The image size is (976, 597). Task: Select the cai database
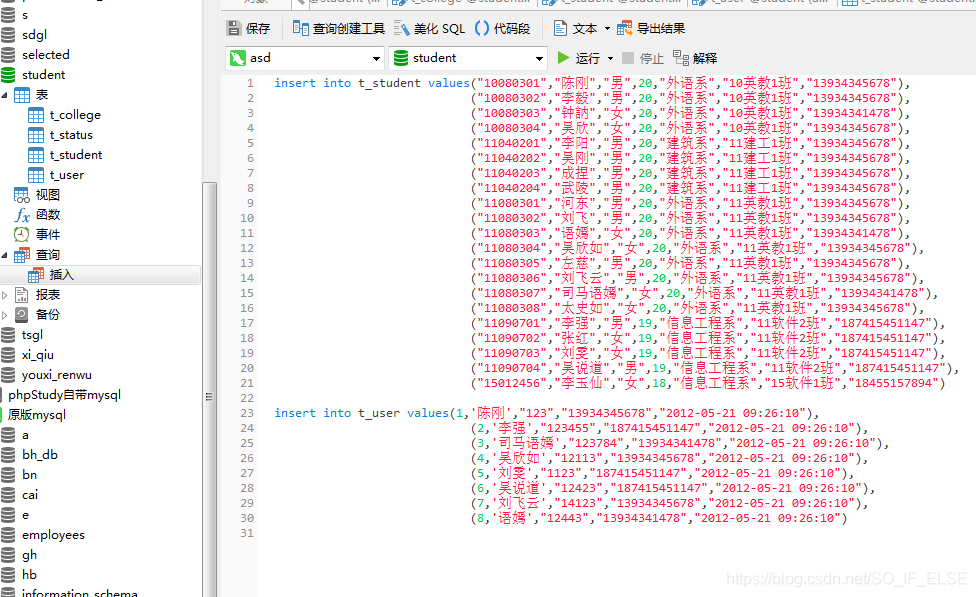click(29, 495)
